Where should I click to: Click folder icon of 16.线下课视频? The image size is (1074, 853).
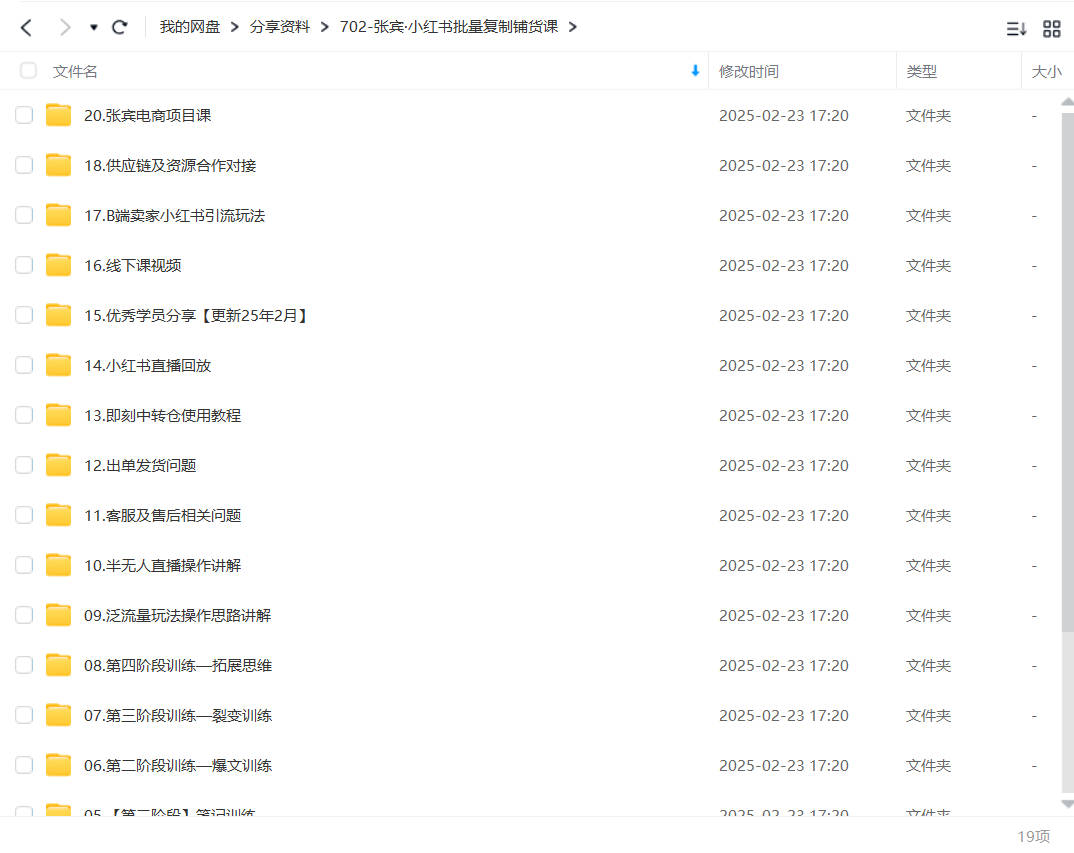coord(58,265)
